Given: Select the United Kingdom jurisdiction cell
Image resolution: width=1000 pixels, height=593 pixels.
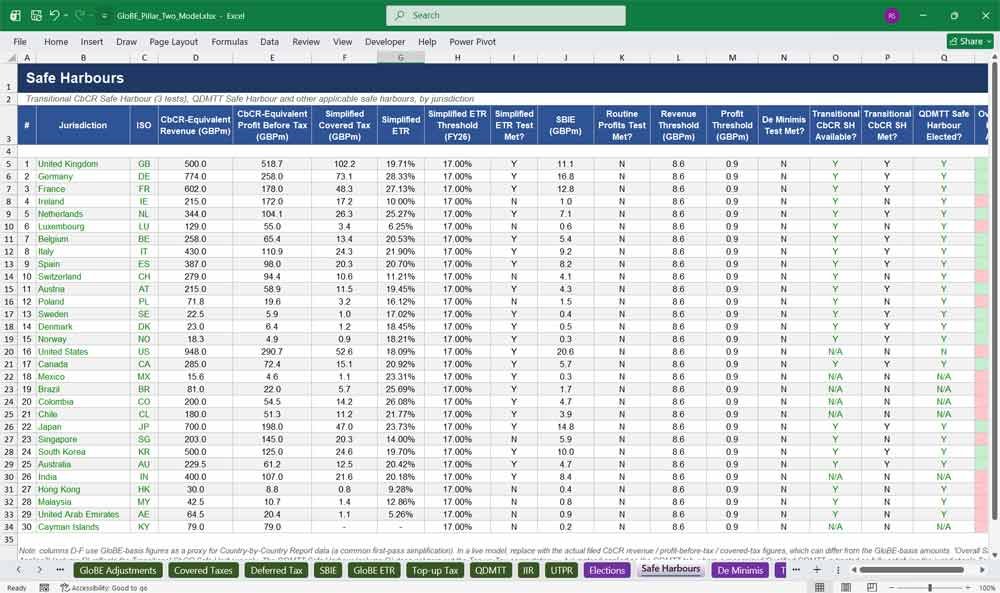Looking at the screenshot, I should point(83,164).
